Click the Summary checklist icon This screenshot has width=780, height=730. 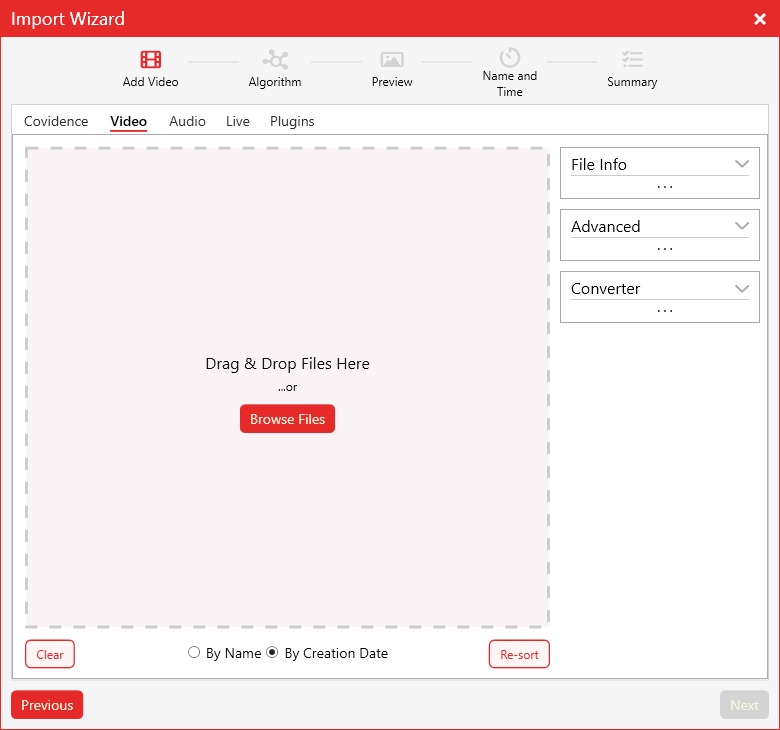(x=632, y=59)
